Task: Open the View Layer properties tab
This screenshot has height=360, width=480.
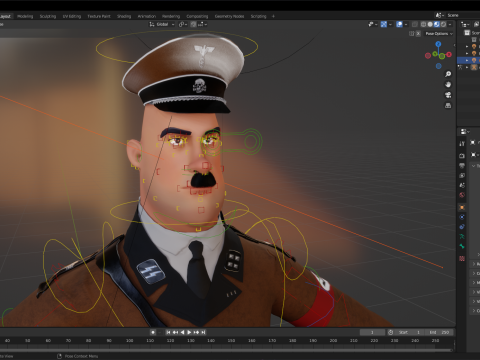Action: coord(462,175)
